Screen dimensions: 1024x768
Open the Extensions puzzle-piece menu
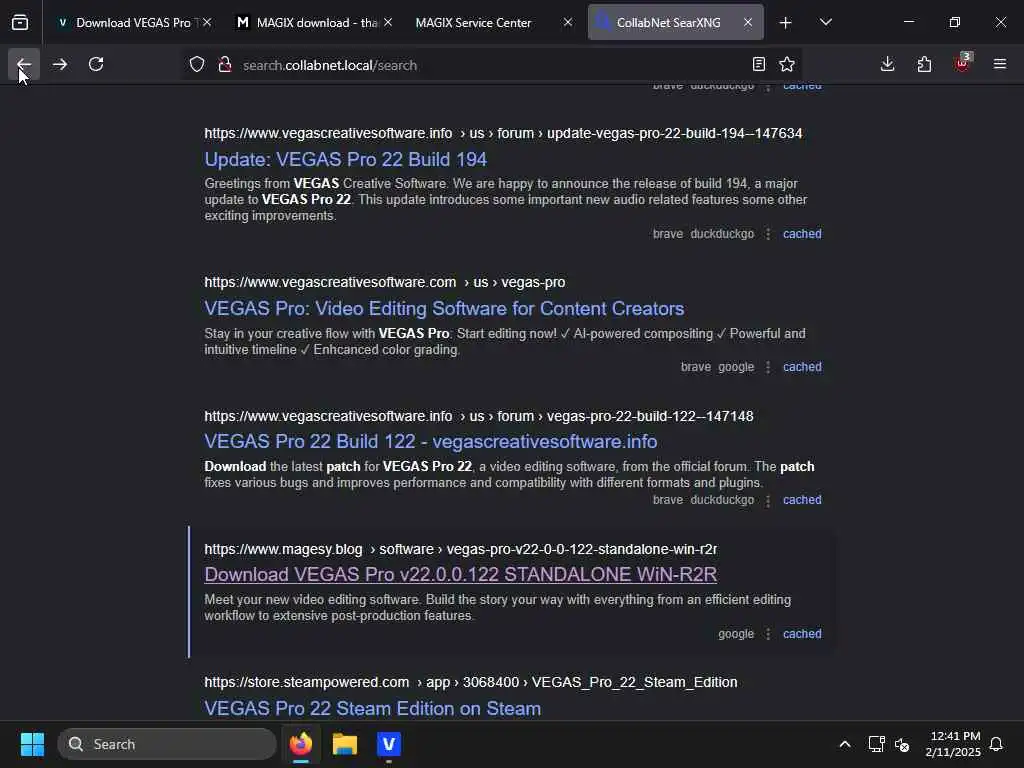click(924, 64)
